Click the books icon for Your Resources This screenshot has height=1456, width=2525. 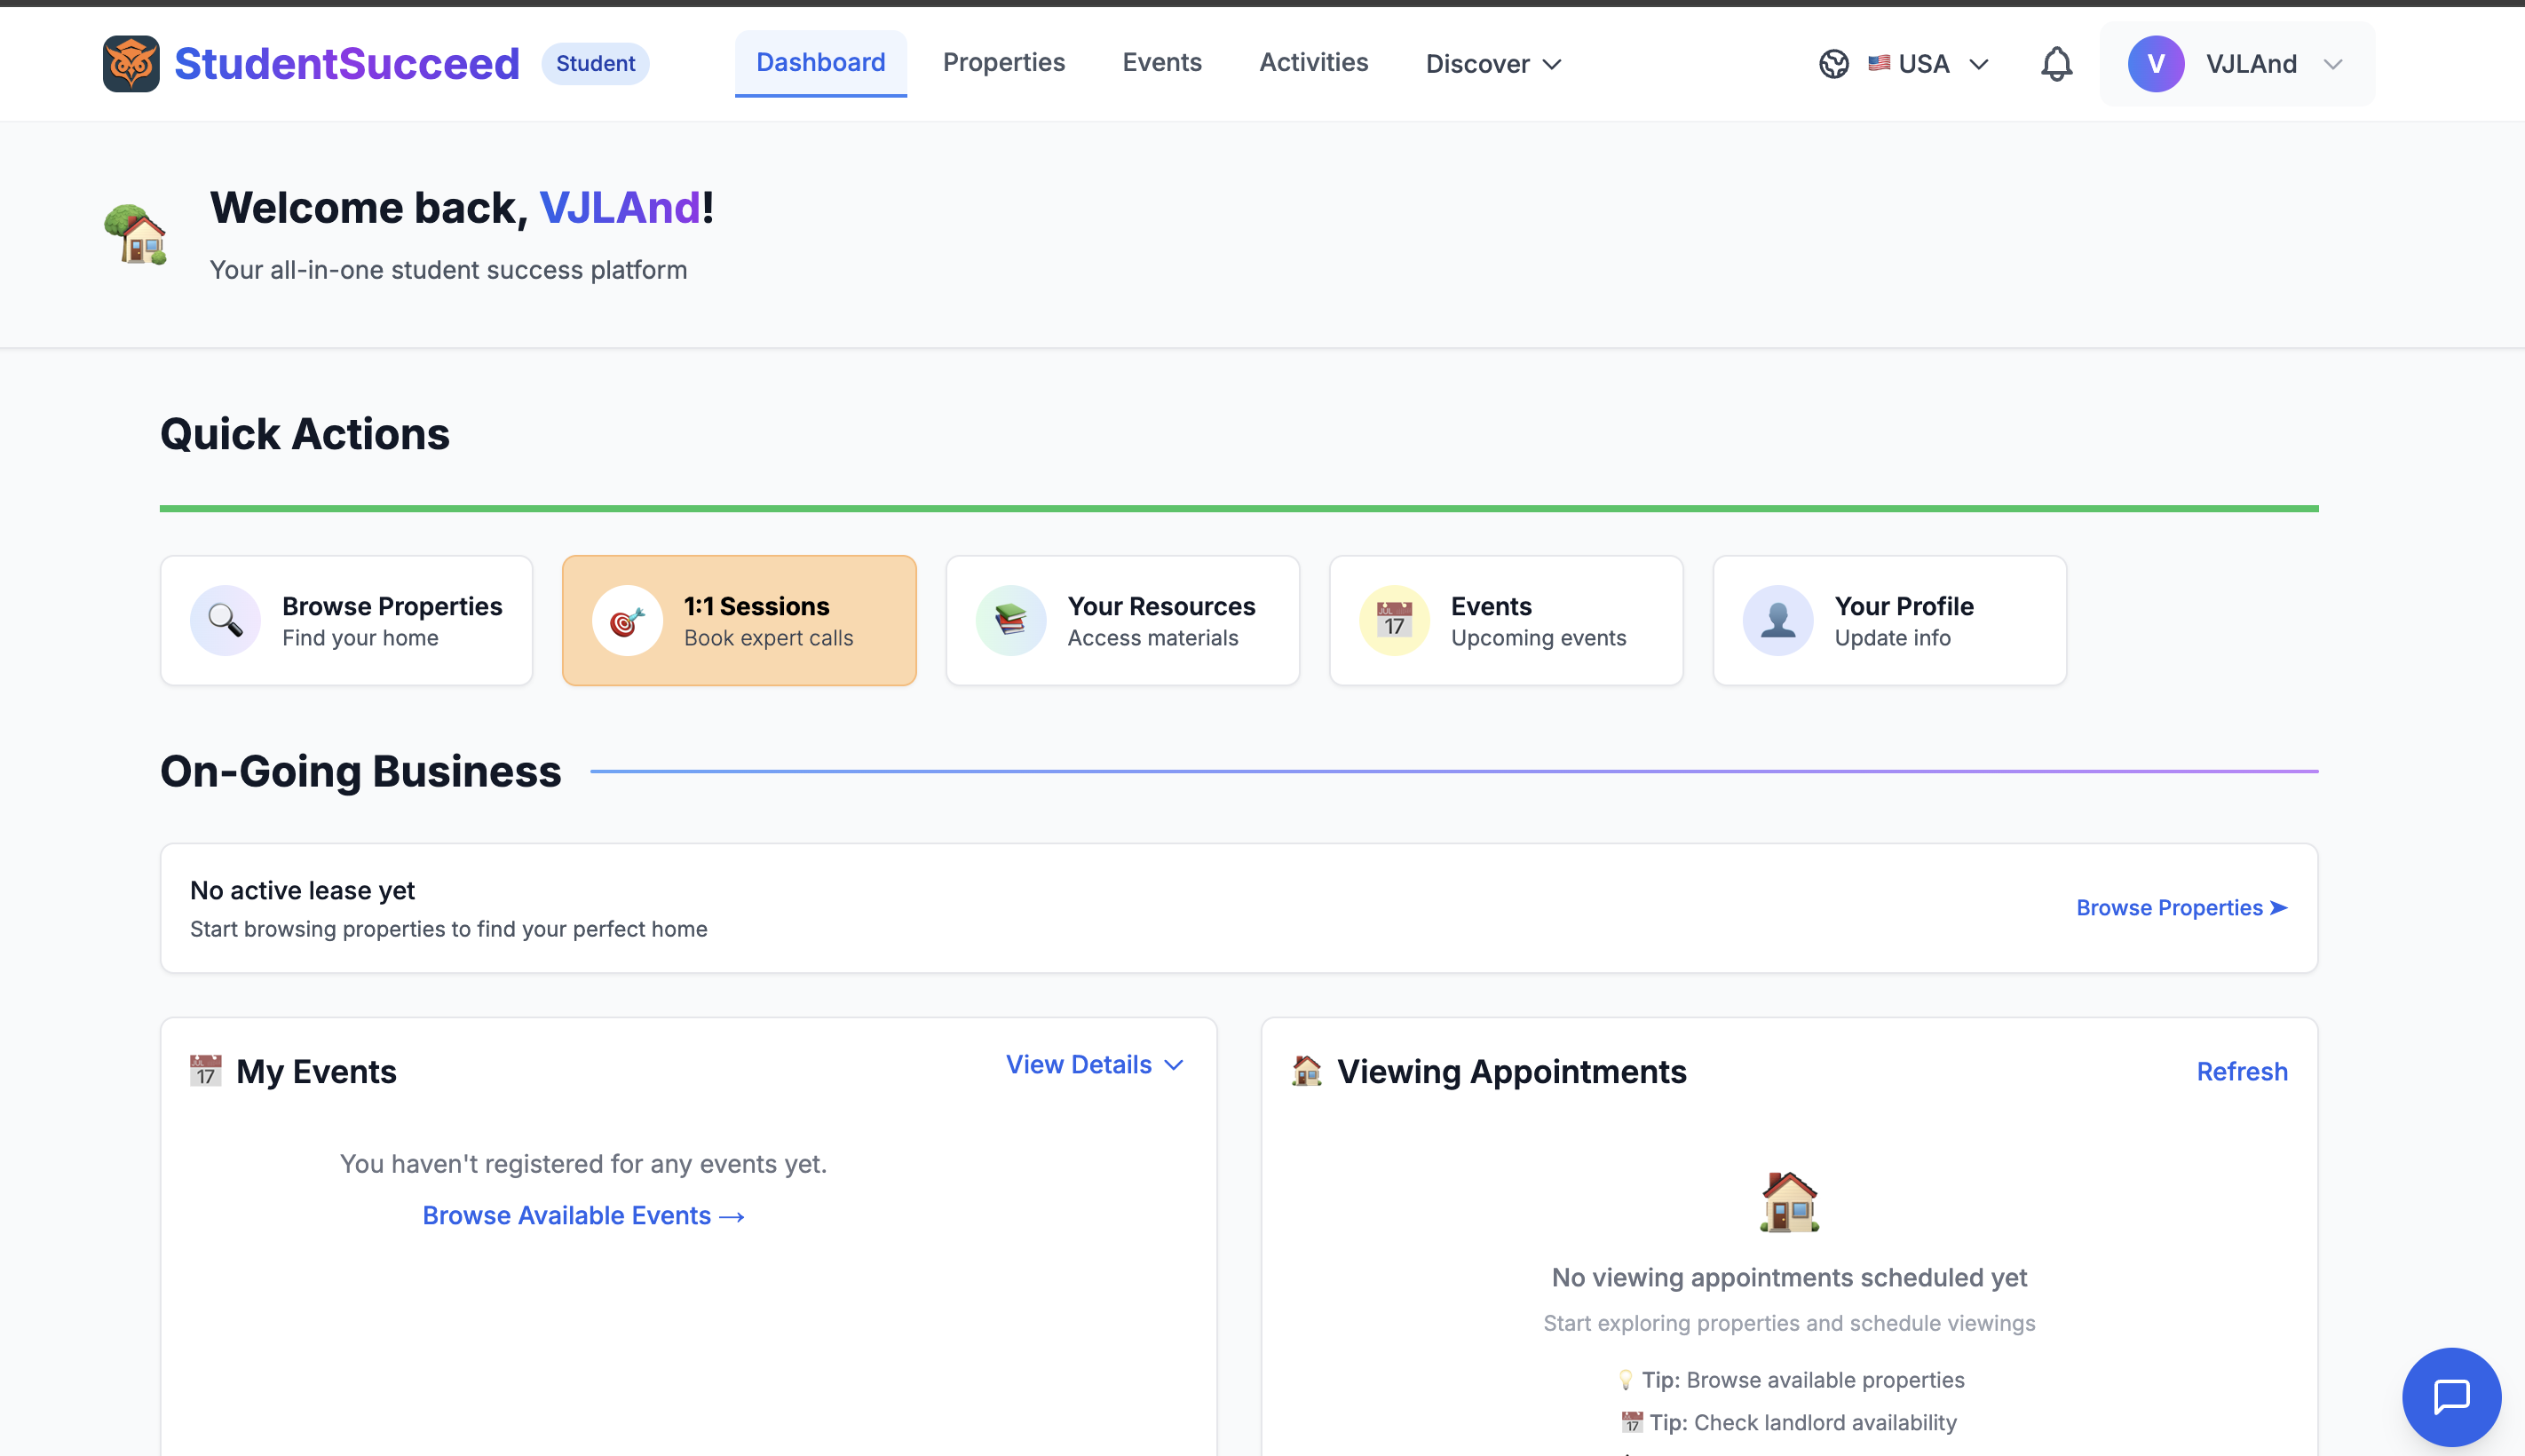pos(1010,620)
